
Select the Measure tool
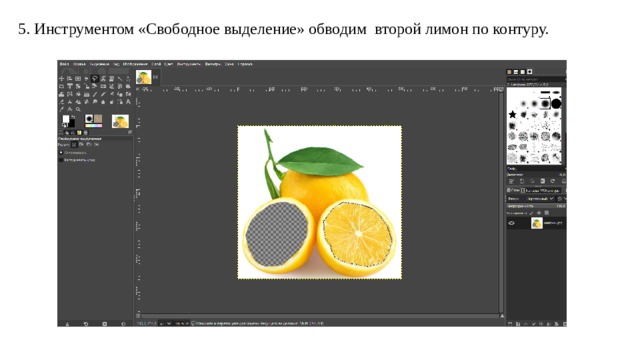69,109
